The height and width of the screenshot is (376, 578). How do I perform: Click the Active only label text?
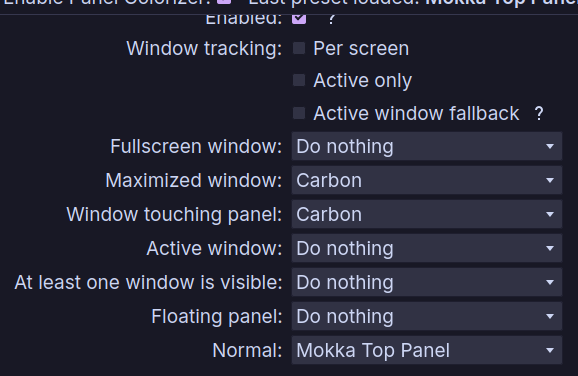point(363,81)
